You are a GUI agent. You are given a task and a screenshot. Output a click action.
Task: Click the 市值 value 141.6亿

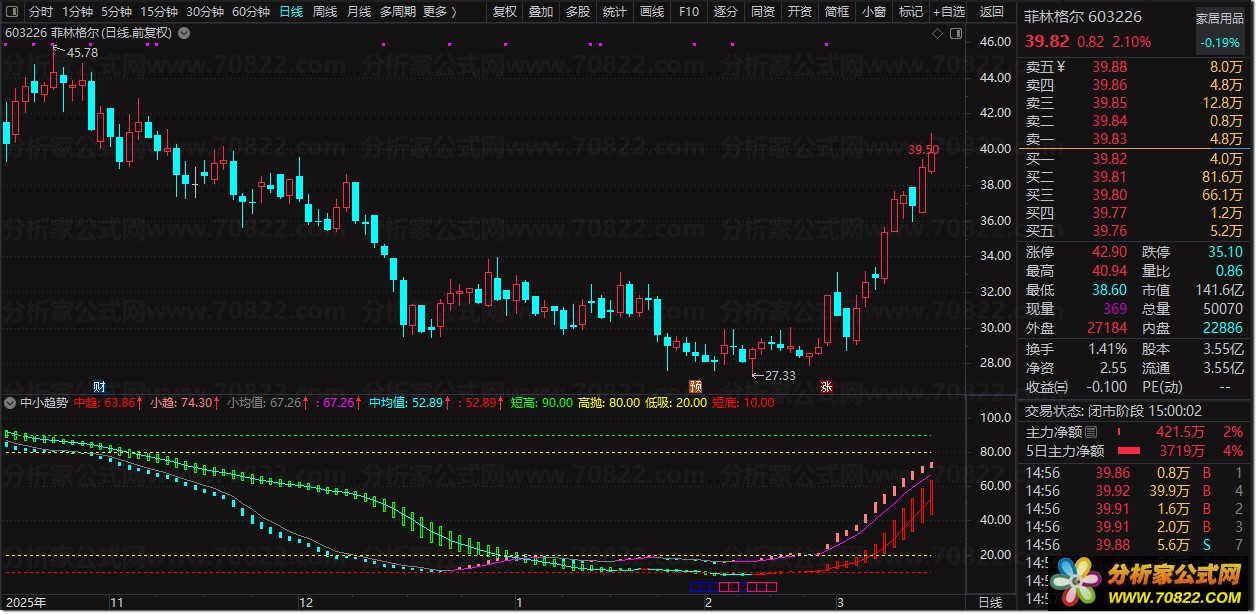1220,290
